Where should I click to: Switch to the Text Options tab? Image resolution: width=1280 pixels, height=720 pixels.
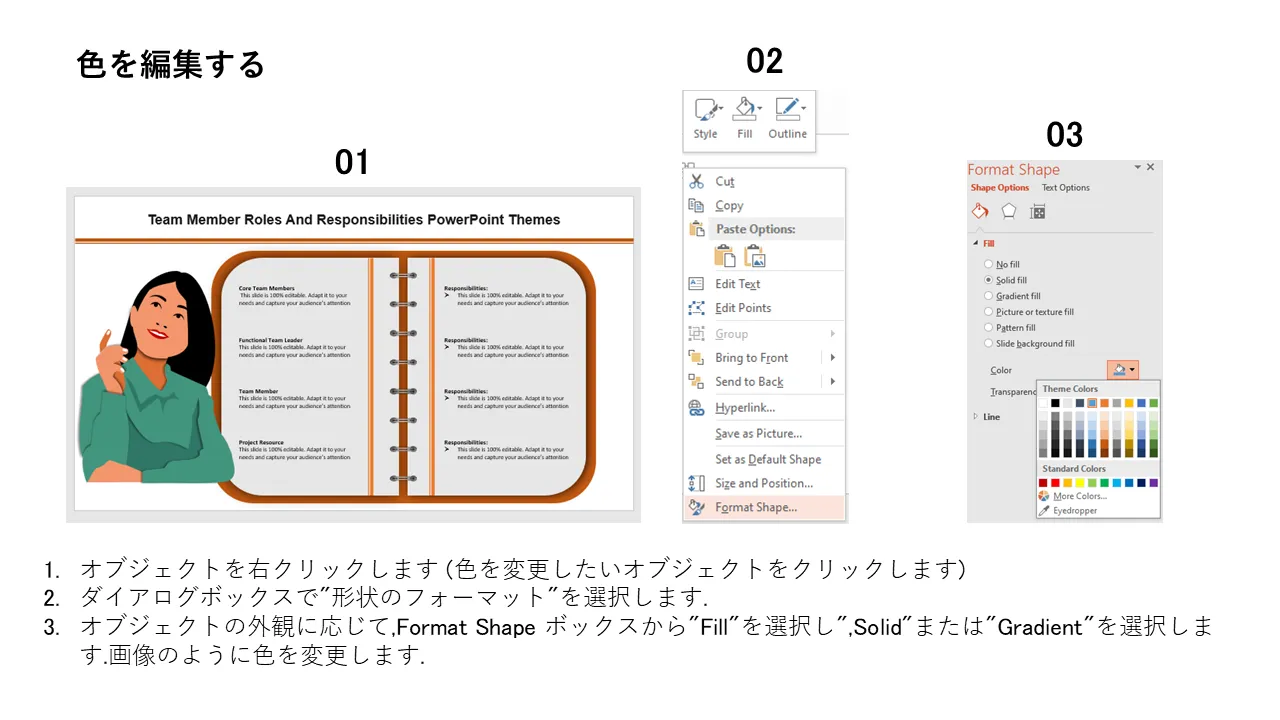[1066, 188]
